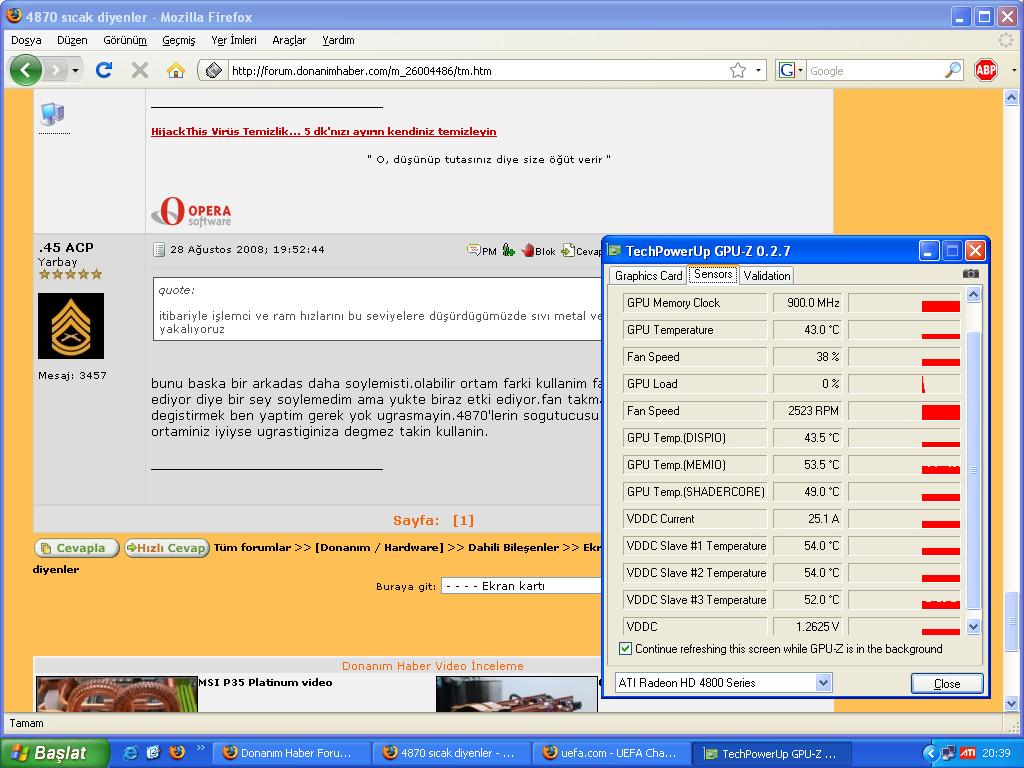
Task: Launch Firefox from quick launch bar
Action: coord(176,753)
